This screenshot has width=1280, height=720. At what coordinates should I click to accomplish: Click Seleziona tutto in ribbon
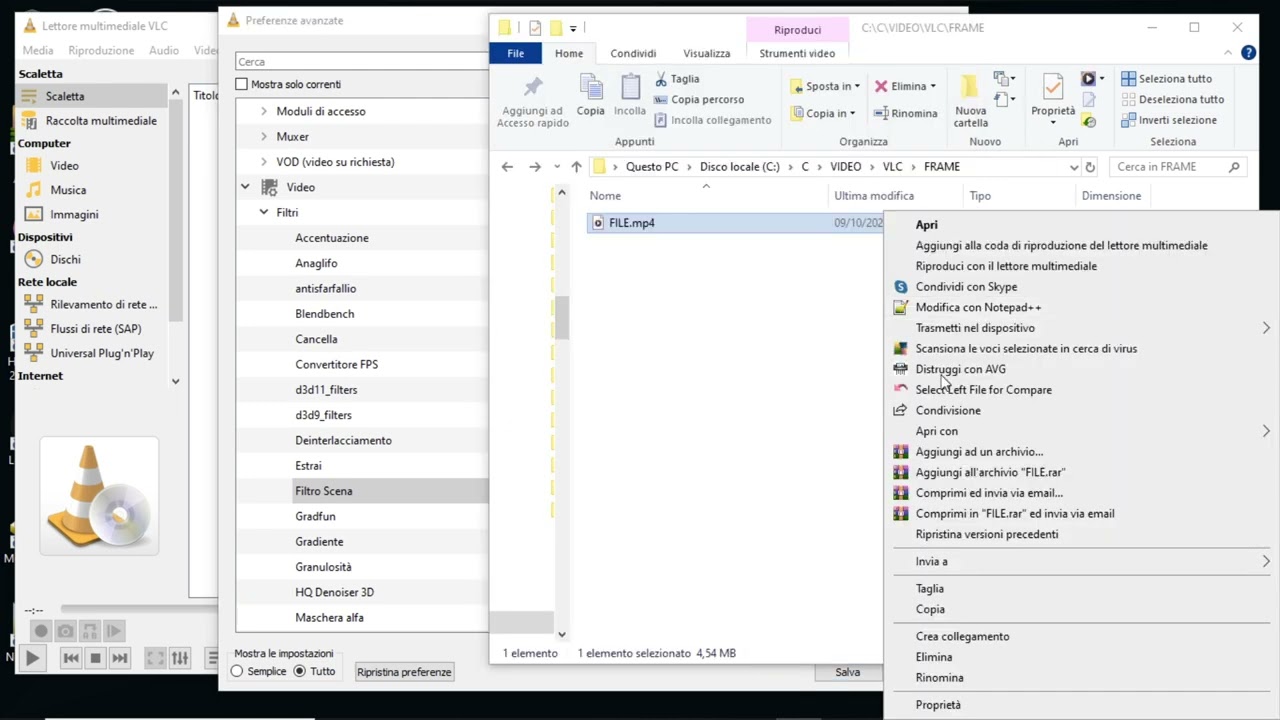1167,78
